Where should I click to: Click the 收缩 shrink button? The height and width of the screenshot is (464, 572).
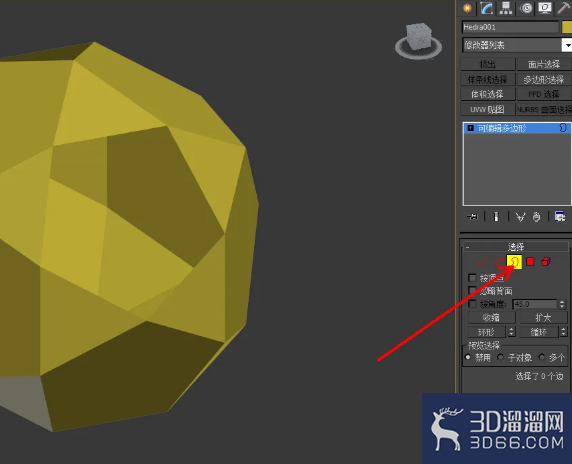pos(491,318)
